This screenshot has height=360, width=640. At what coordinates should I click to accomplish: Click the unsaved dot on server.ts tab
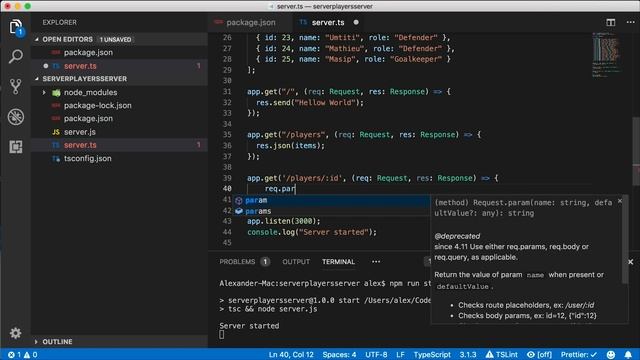pos(356,22)
